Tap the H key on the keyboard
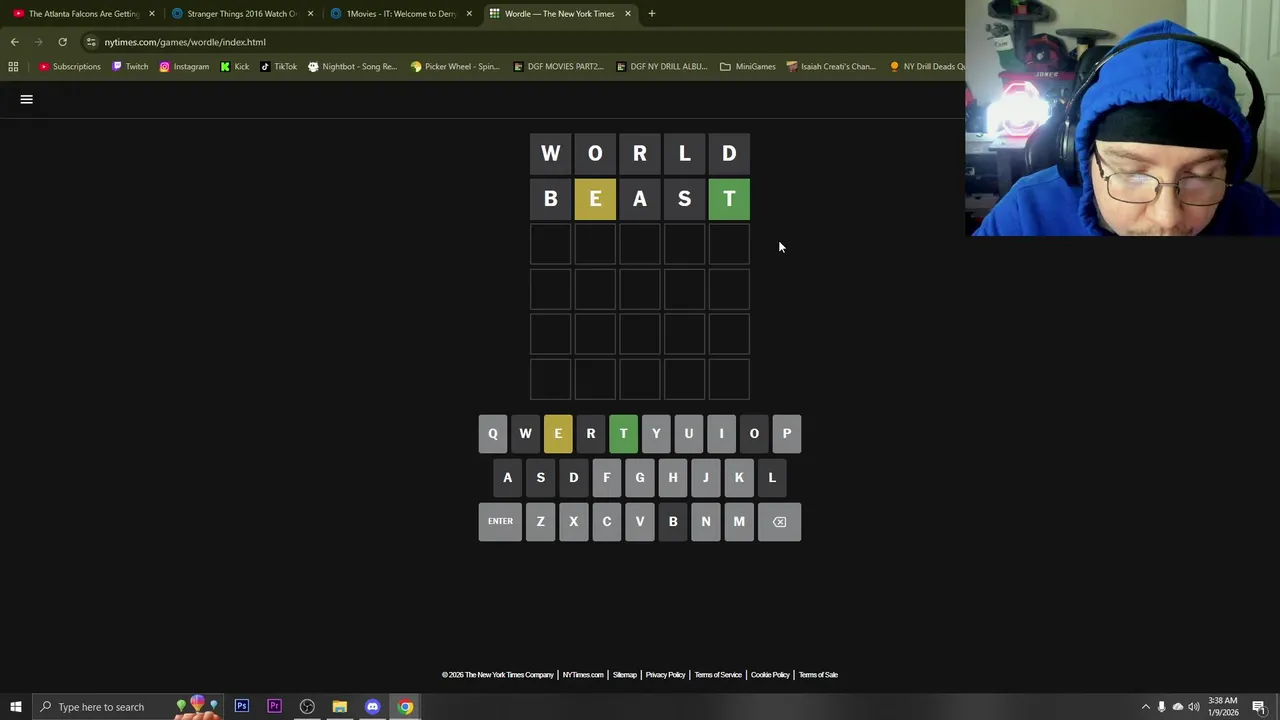Viewport: 1280px width, 720px height. [x=673, y=478]
